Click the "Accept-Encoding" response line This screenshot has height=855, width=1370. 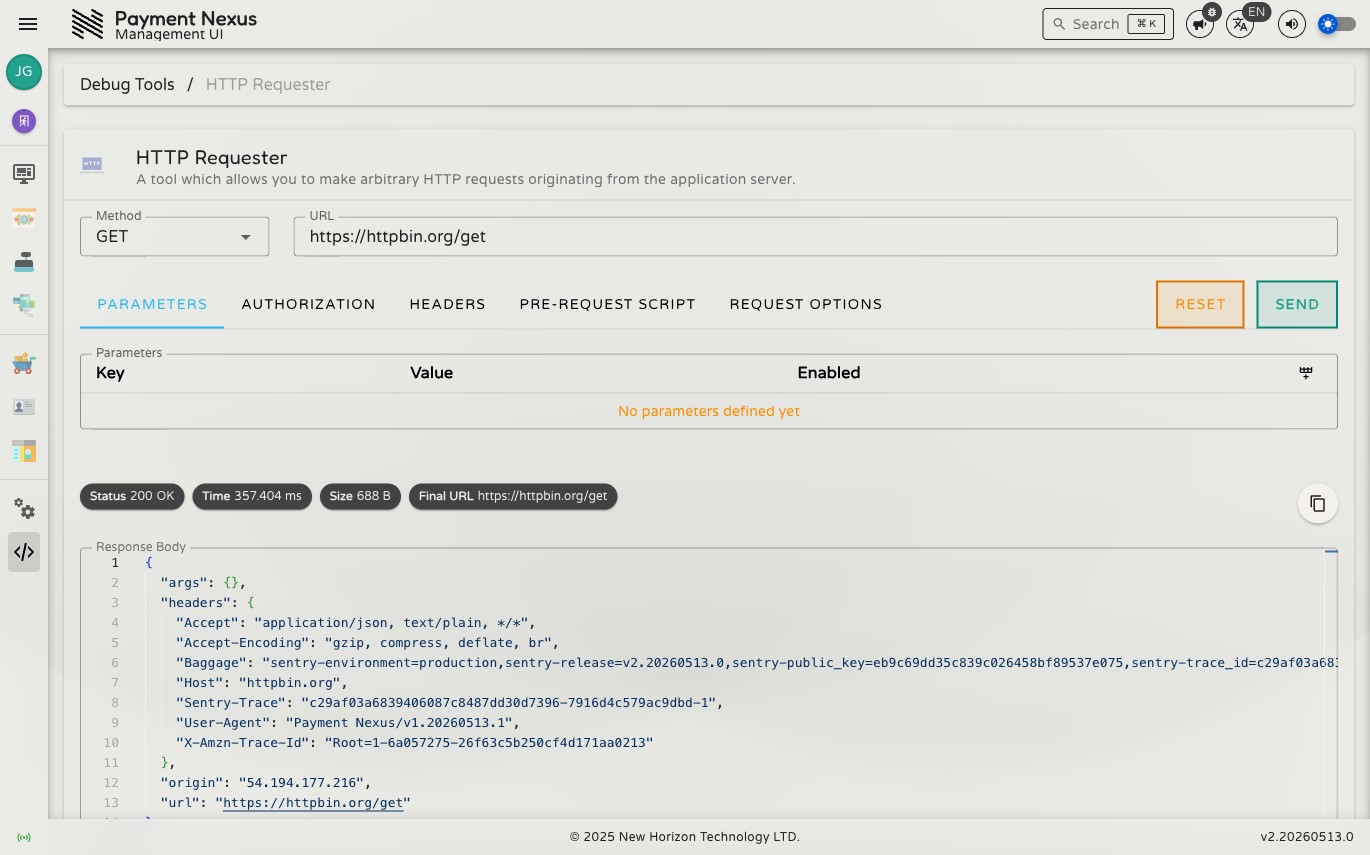(x=367, y=643)
